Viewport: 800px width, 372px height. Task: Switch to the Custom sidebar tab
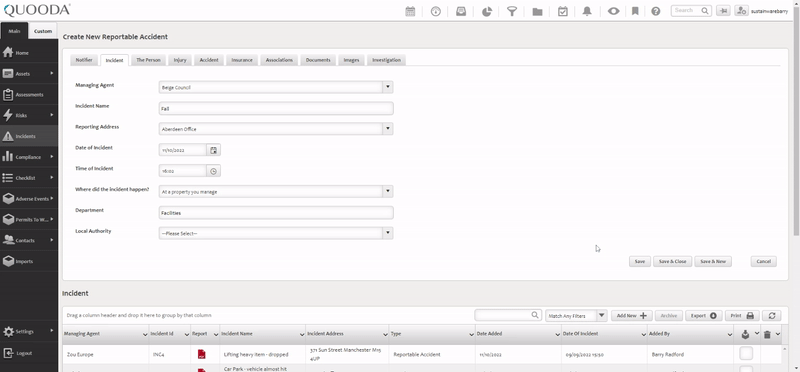pos(43,31)
